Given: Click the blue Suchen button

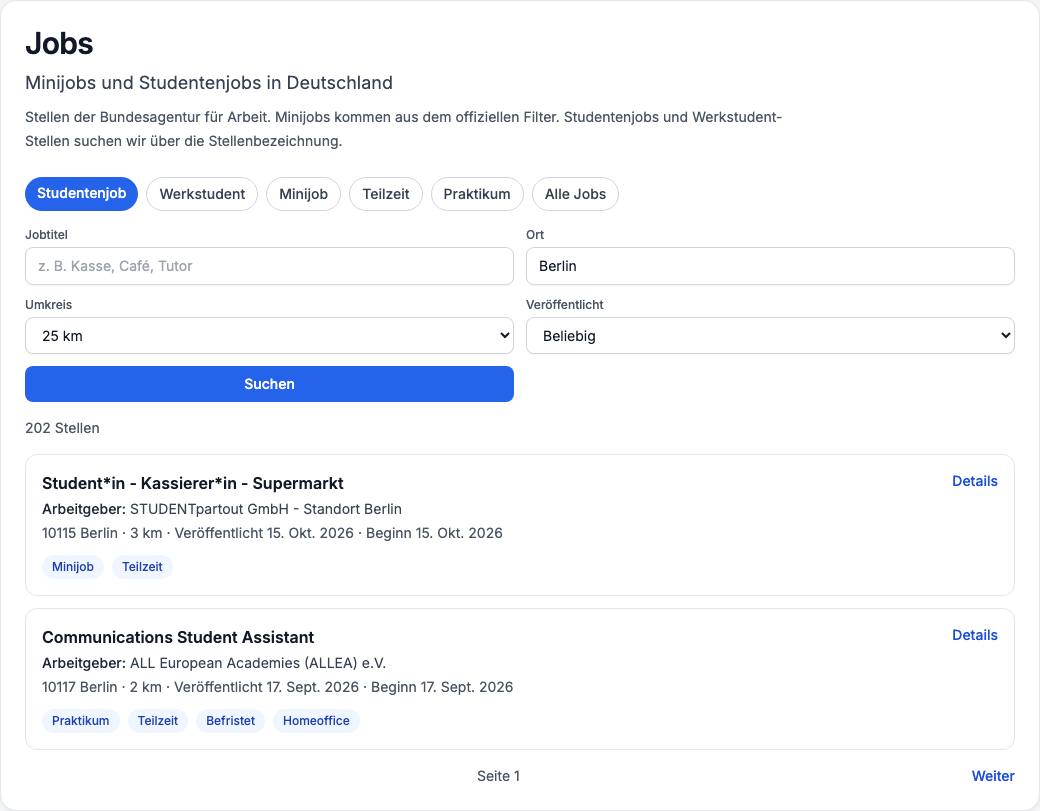Looking at the screenshot, I should (269, 384).
